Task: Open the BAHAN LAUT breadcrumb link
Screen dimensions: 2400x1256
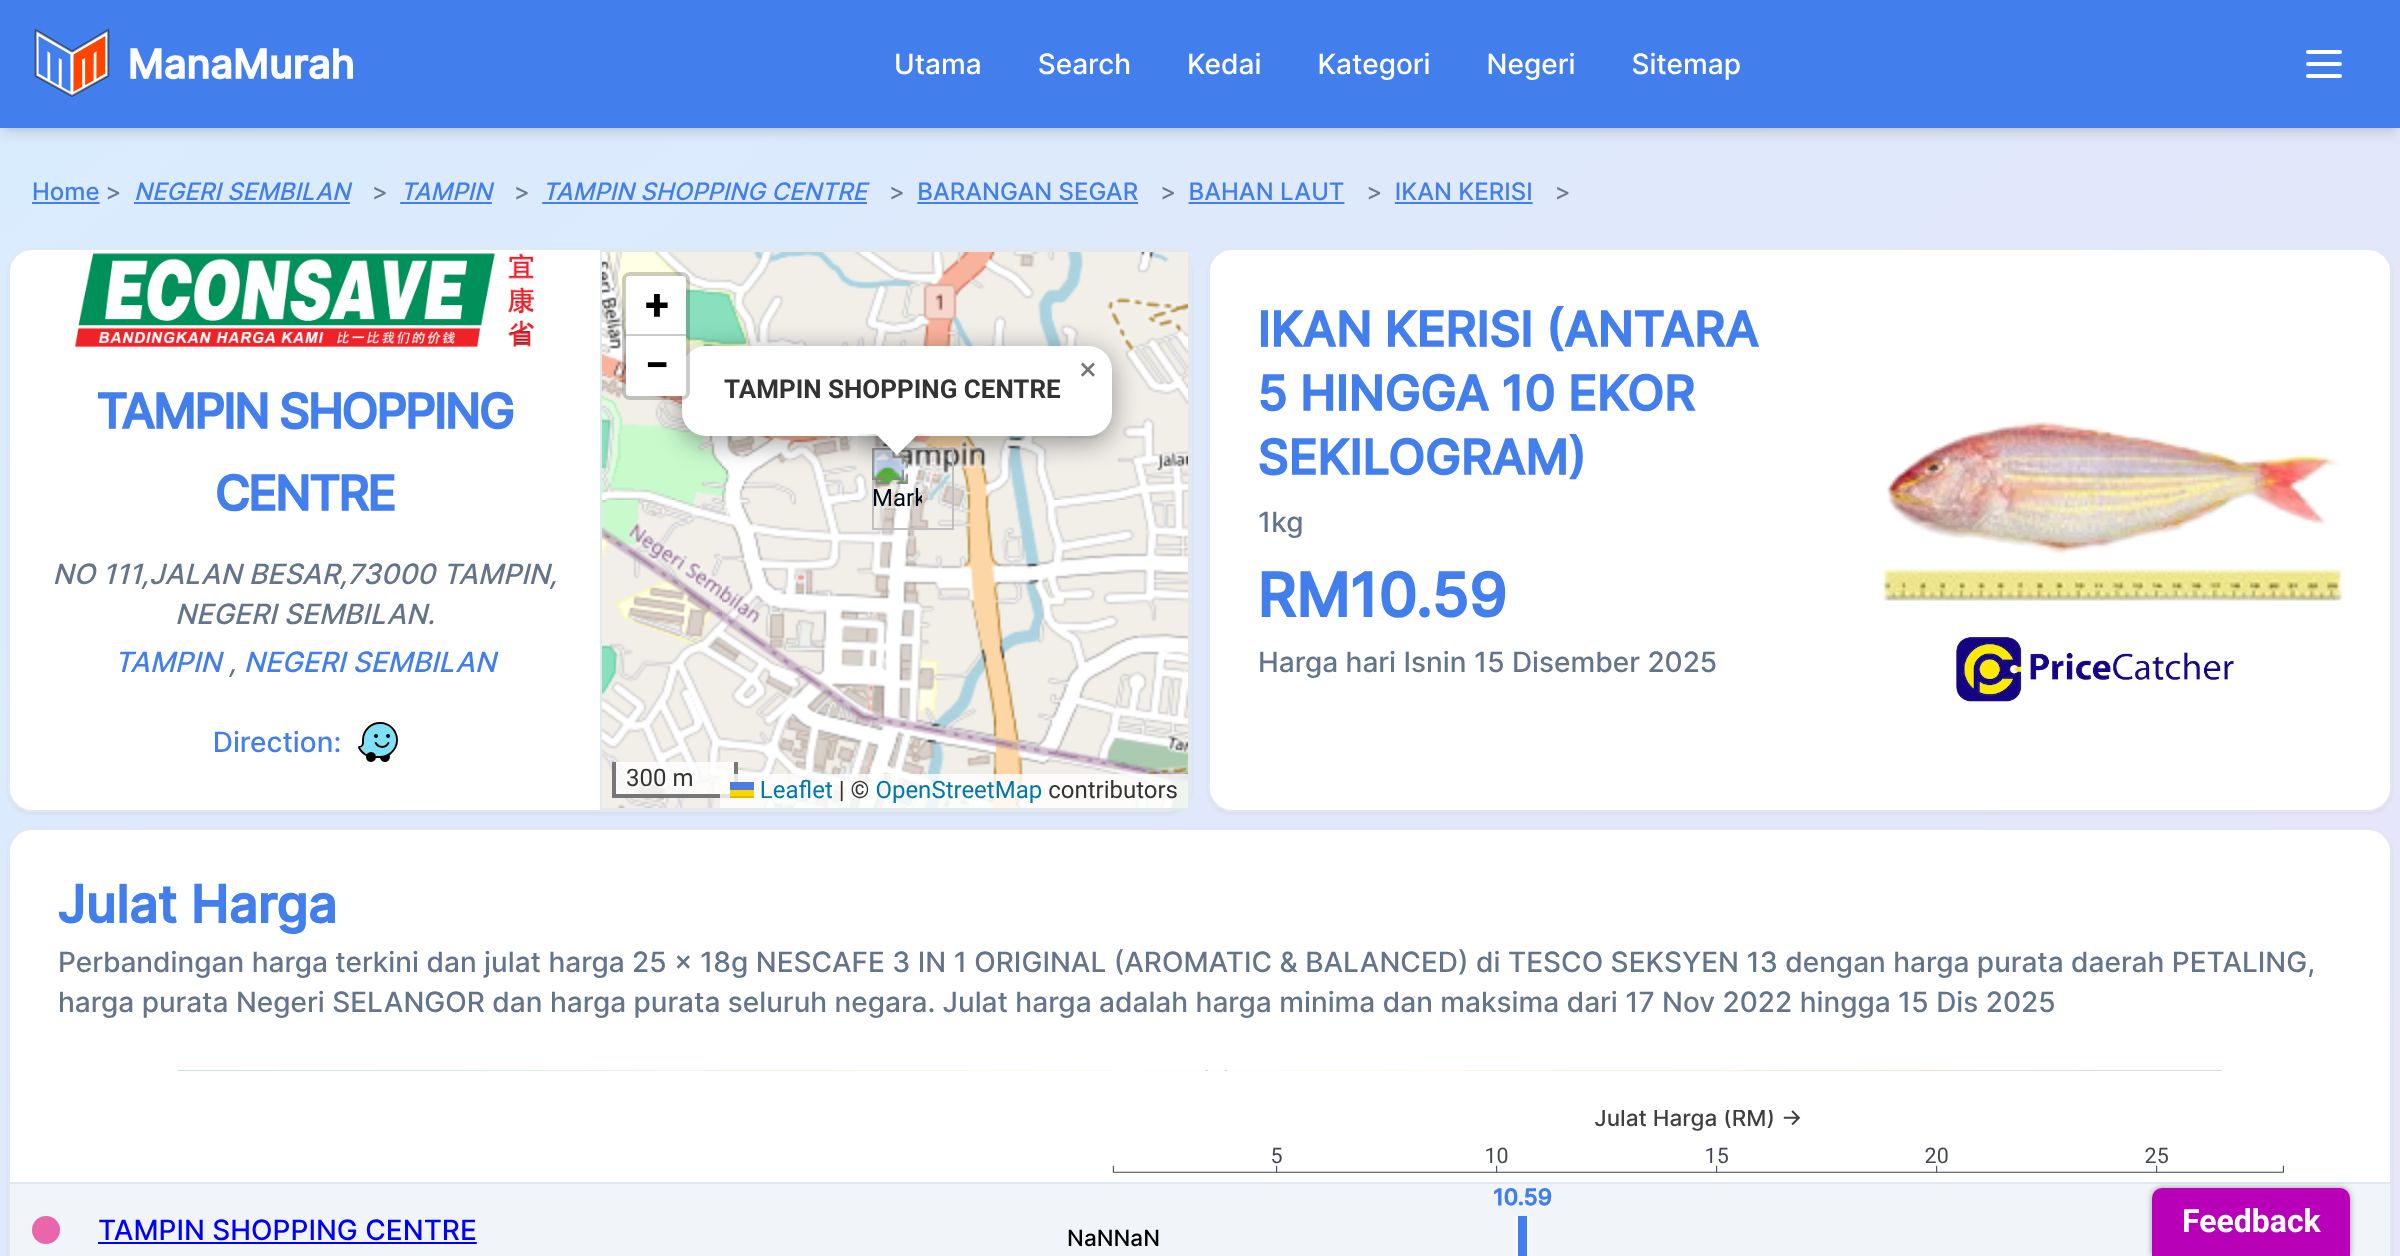Action: 1265,191
